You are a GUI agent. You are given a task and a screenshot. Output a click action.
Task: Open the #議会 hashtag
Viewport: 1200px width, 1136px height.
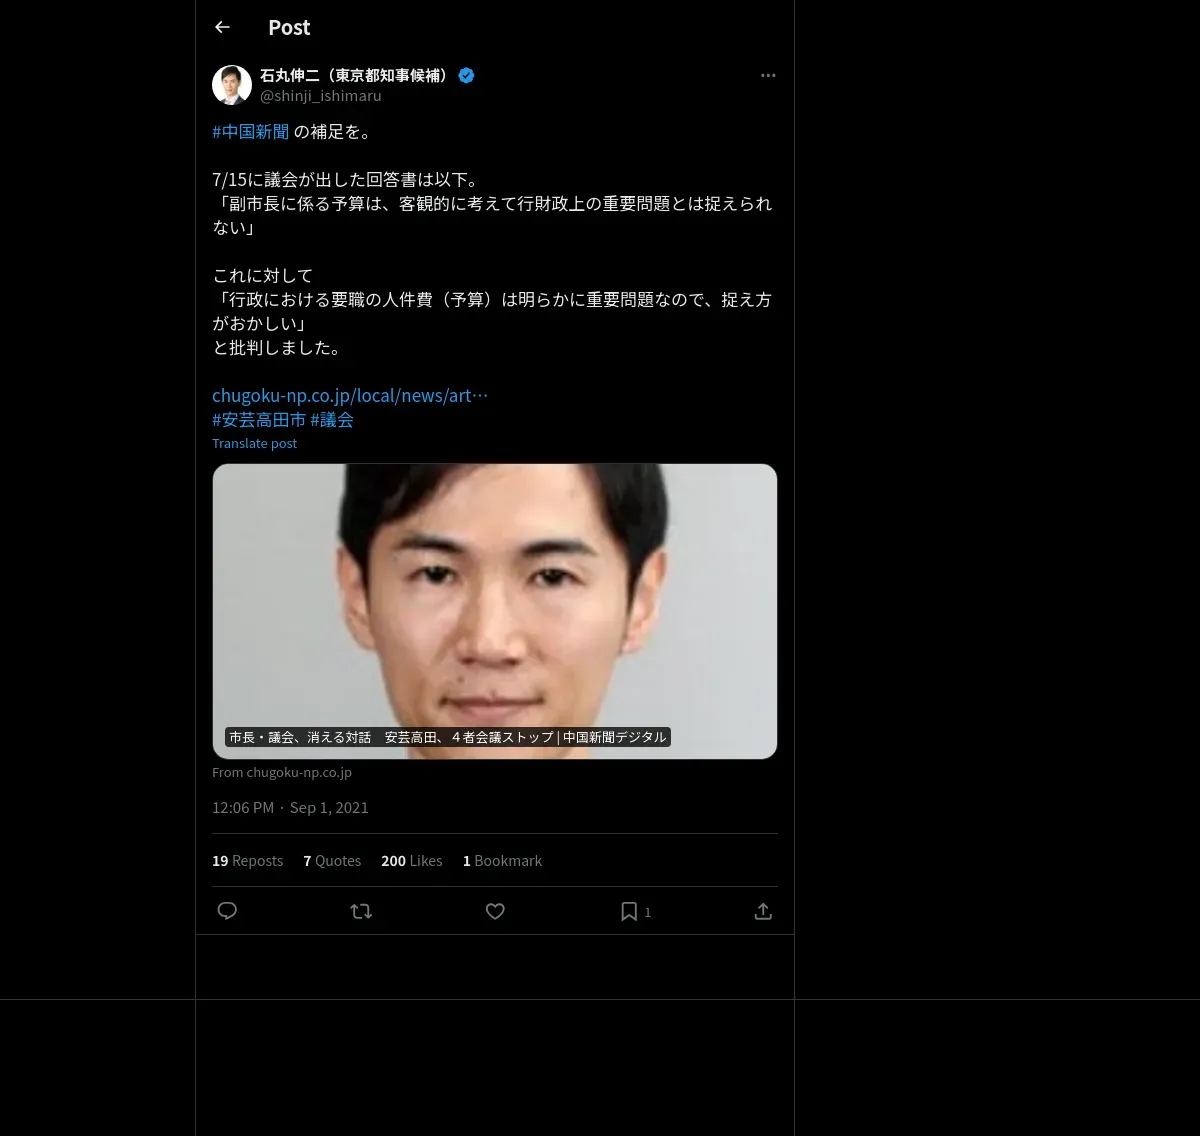[332, 419]
